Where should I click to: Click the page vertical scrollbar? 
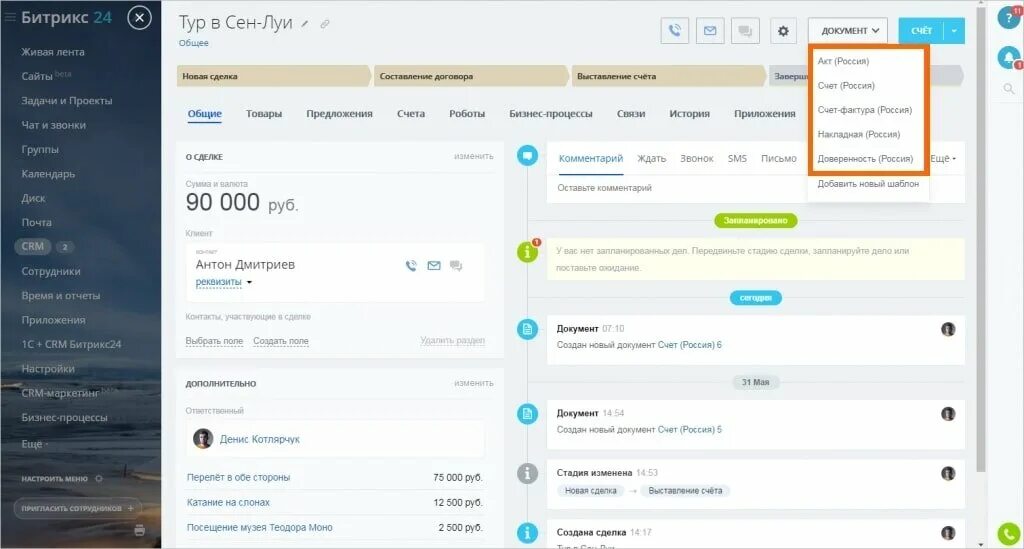click(x=980, y=242)
